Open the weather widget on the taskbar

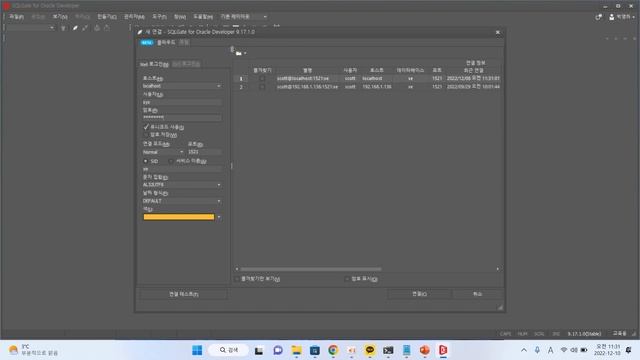[34, 350]
